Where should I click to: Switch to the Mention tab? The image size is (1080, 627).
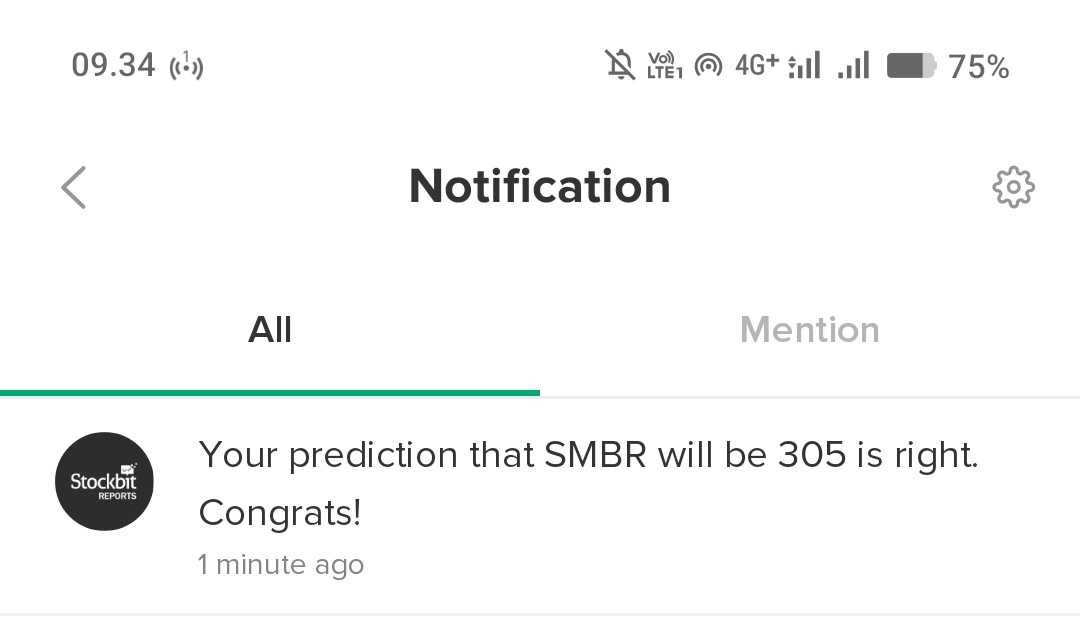809,330
